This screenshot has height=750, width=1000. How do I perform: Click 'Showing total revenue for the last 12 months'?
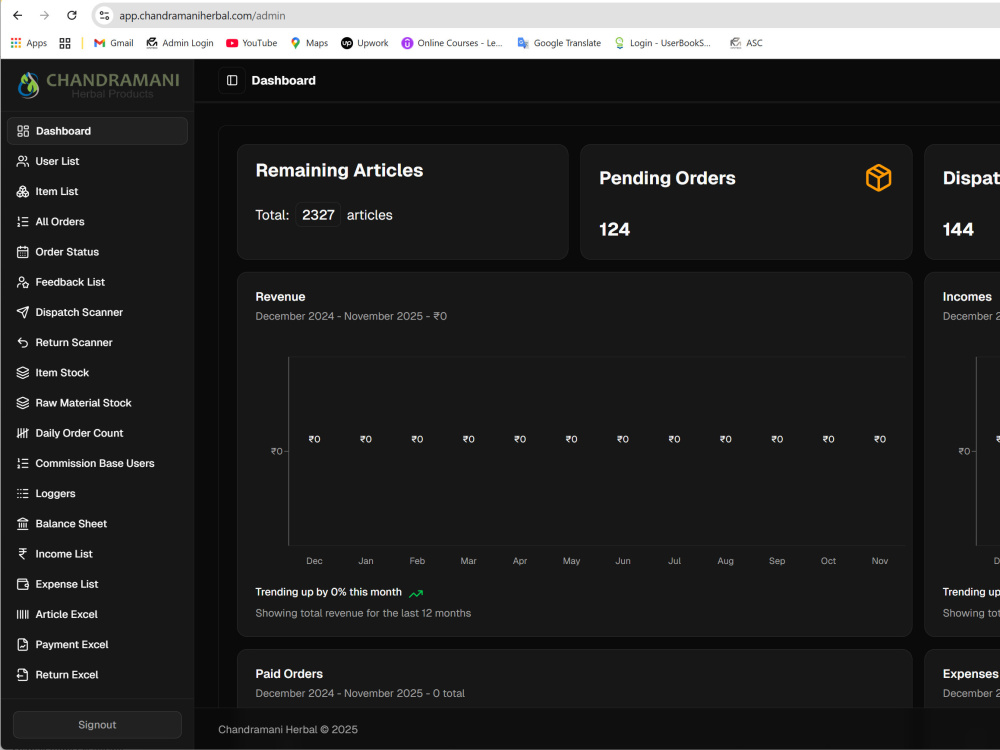[x=363, y=613]
